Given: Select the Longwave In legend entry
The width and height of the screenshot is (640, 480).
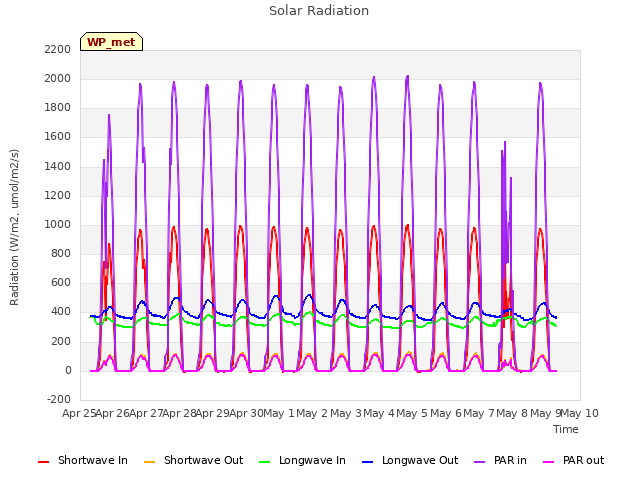Looking at the screenshot, I should pos(302,460).
